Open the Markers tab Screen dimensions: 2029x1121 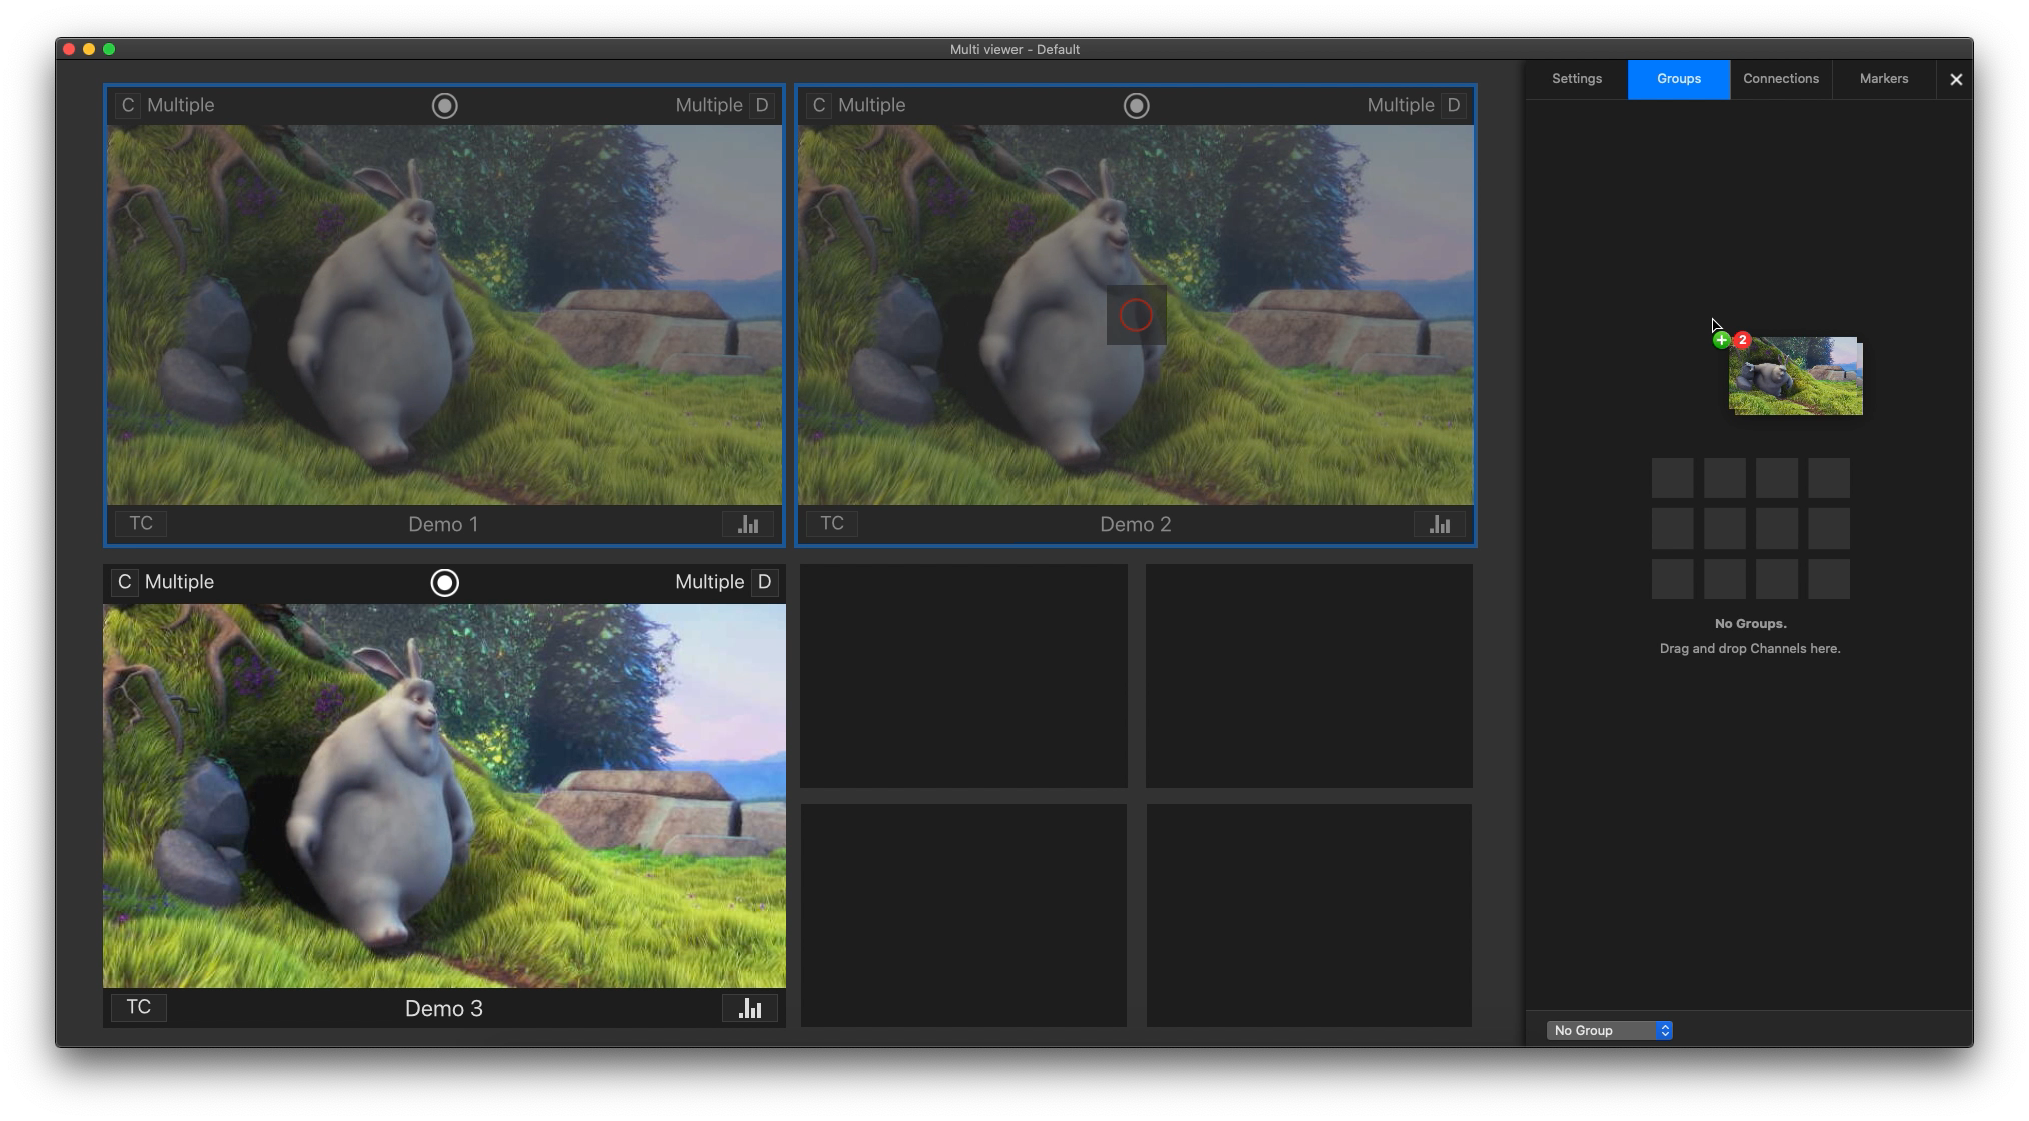(x=1884, y=79)
